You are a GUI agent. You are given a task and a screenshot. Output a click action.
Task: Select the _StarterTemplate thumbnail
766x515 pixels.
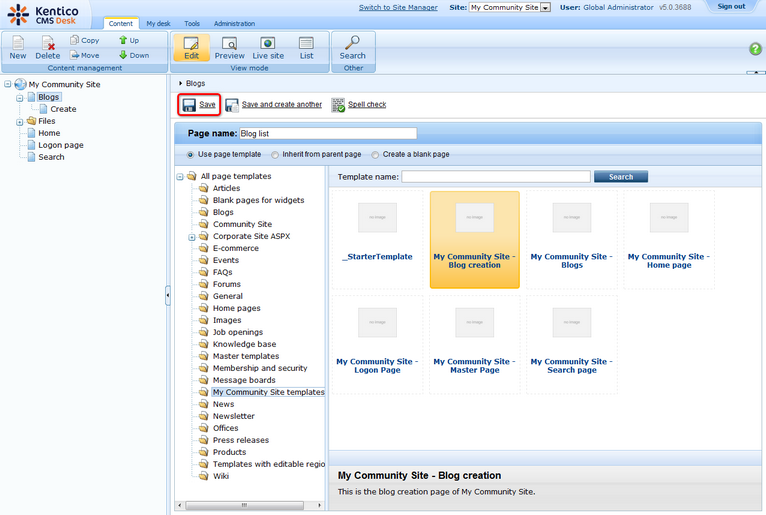[x=377, y=239]
